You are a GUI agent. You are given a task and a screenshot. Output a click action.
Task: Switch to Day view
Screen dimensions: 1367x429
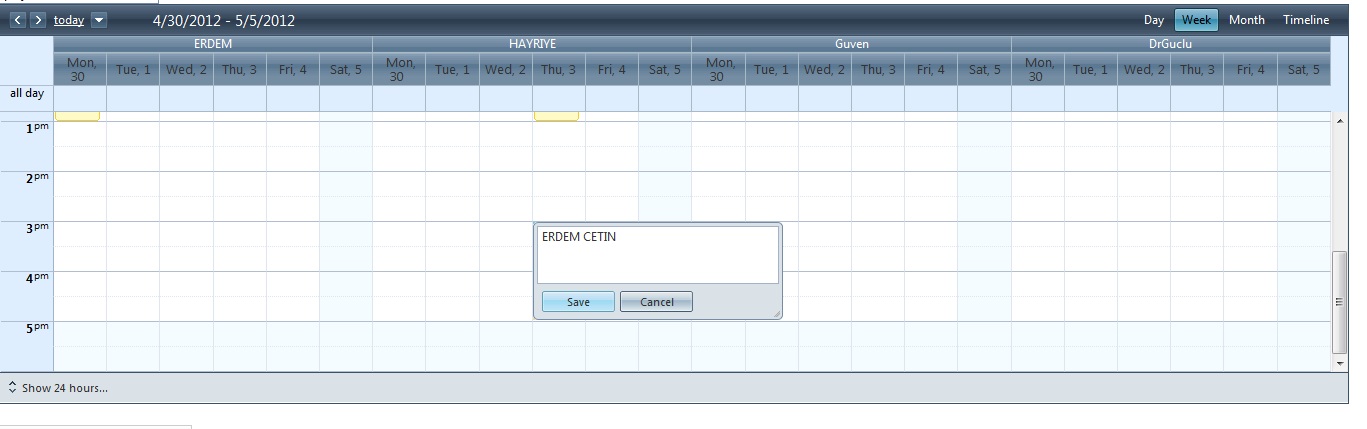(1153, 20)
